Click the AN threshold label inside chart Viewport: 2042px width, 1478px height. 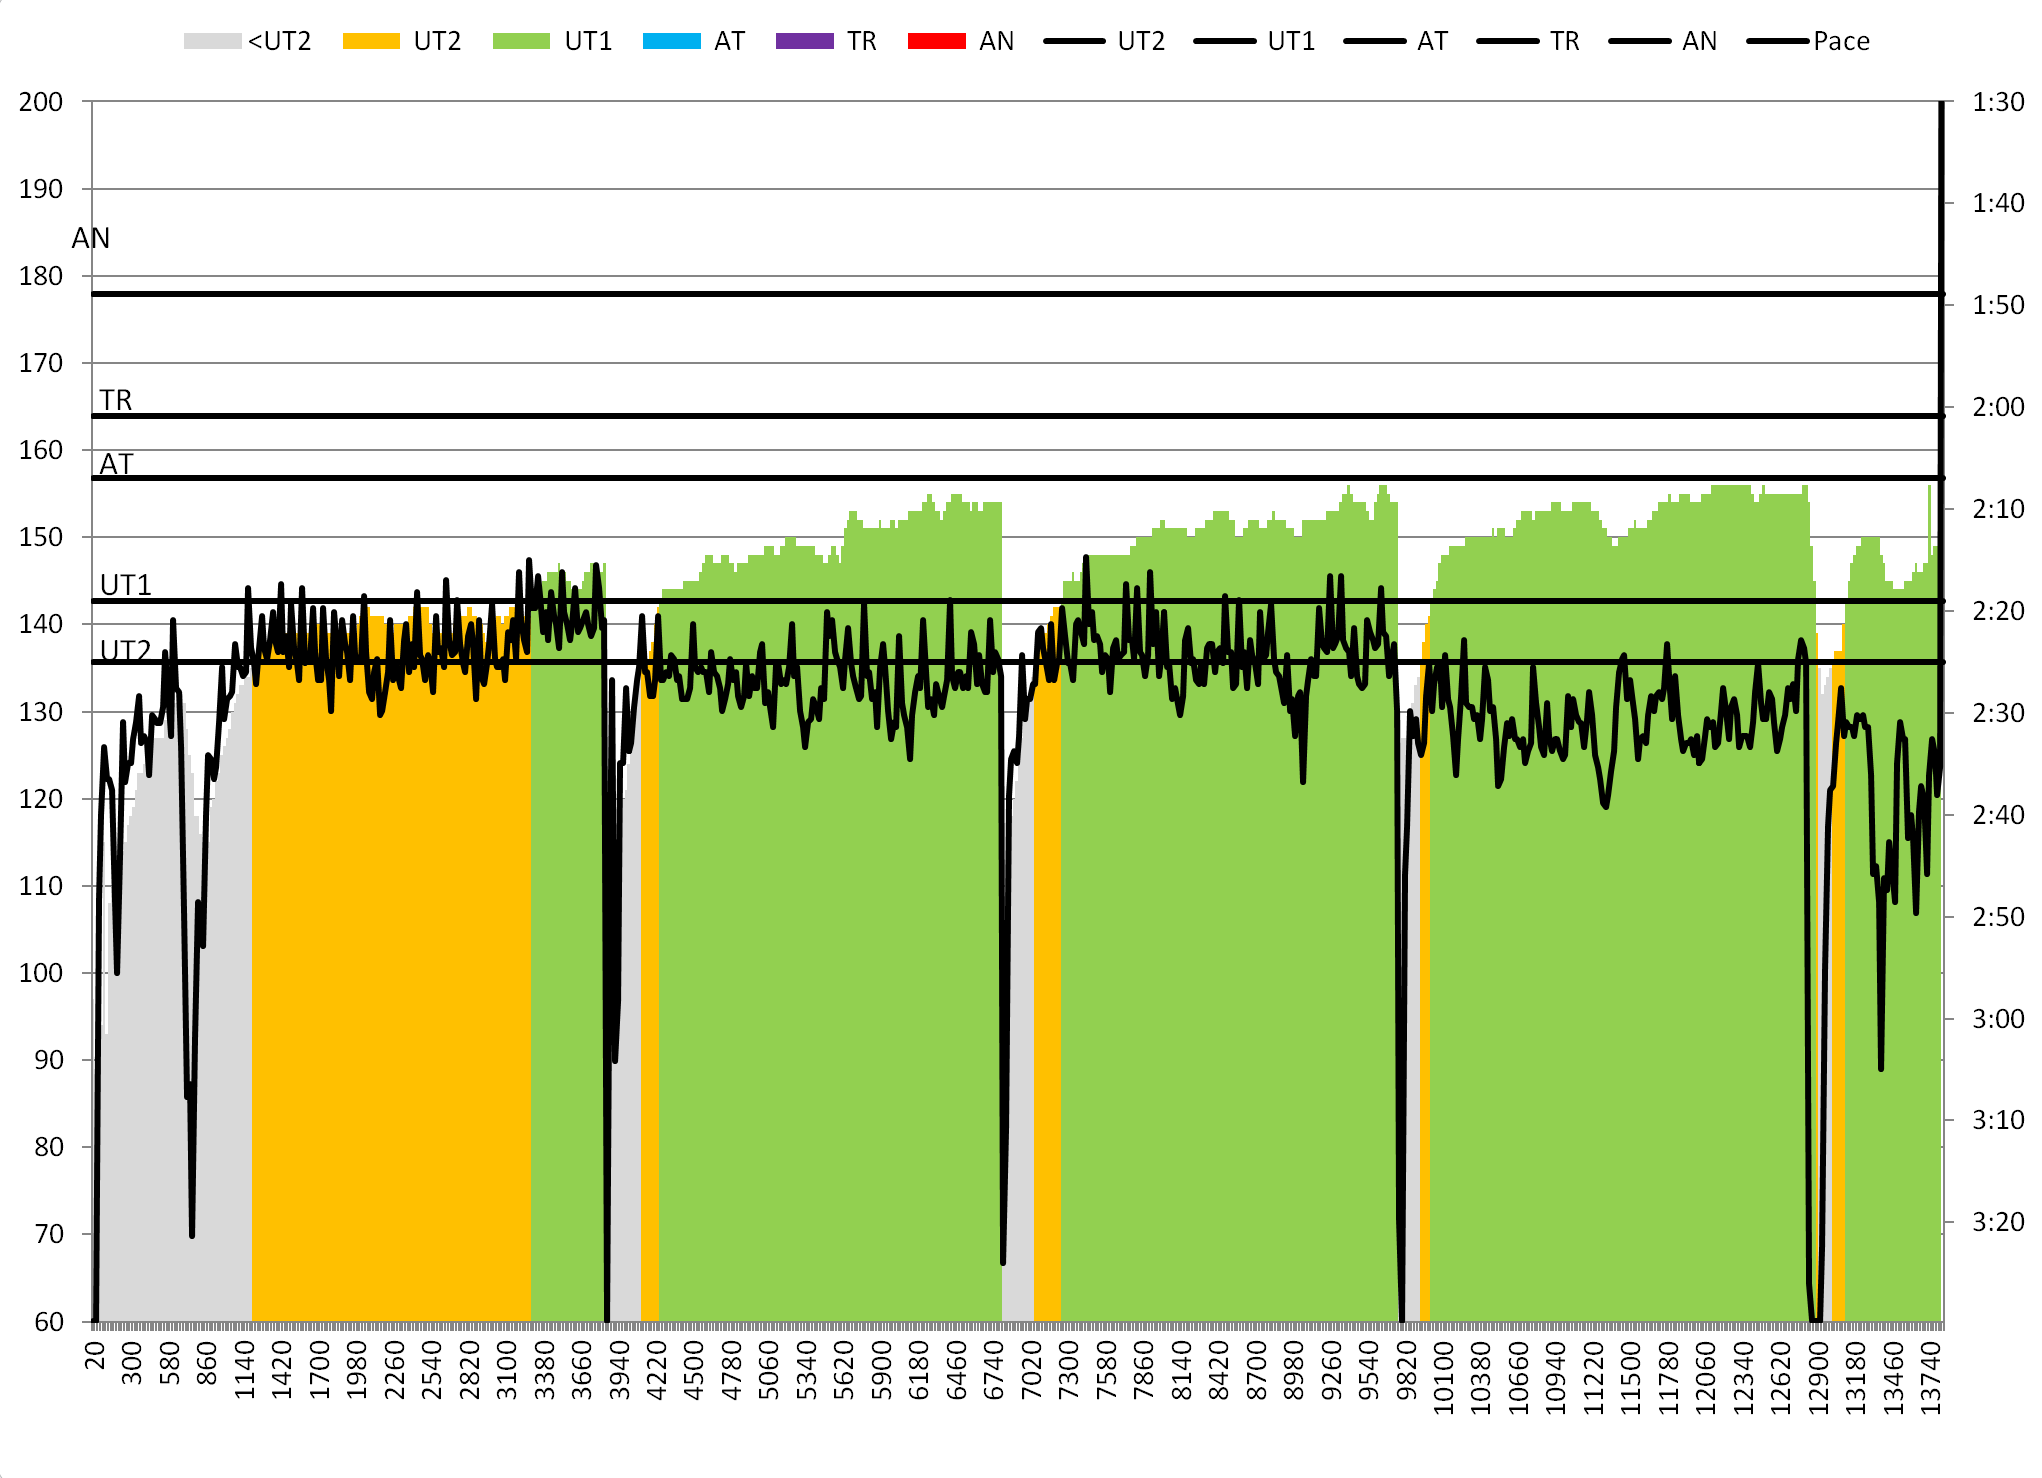[91, 238]
